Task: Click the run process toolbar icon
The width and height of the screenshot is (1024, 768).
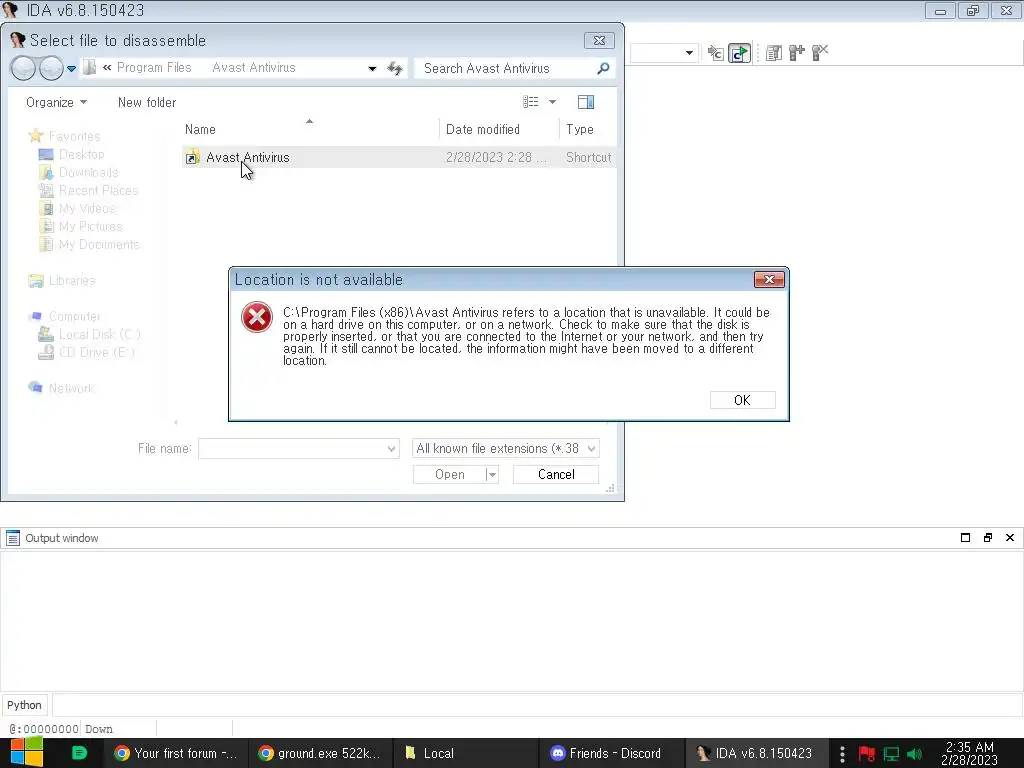Action: click(x=739, y=53)
